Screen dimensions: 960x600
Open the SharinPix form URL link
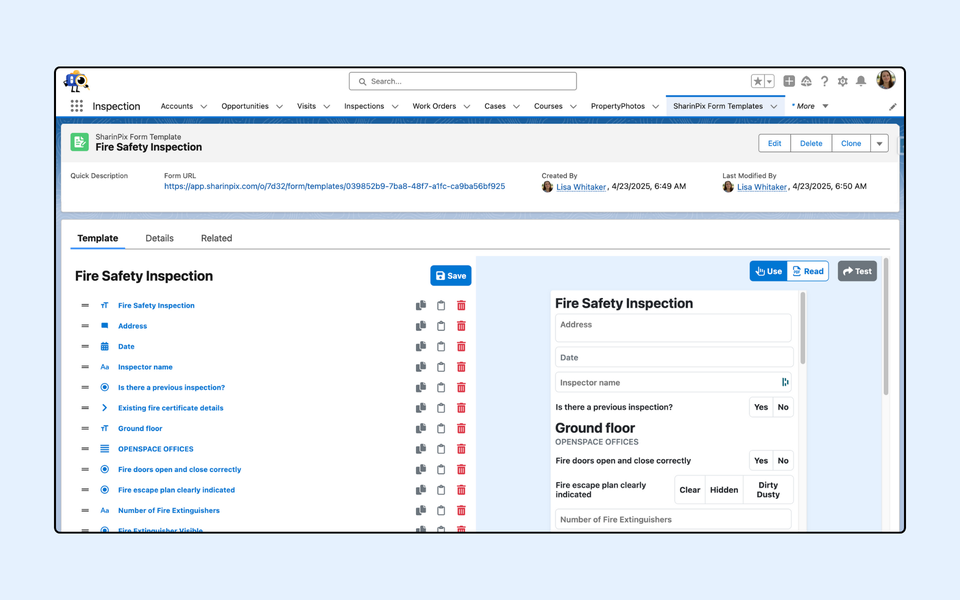334,186
